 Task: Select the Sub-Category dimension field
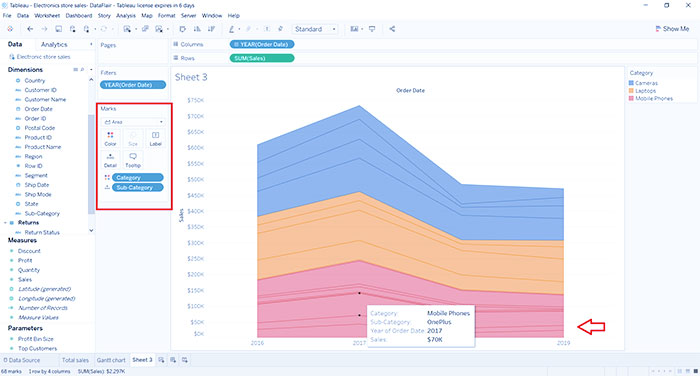(42, 213)
